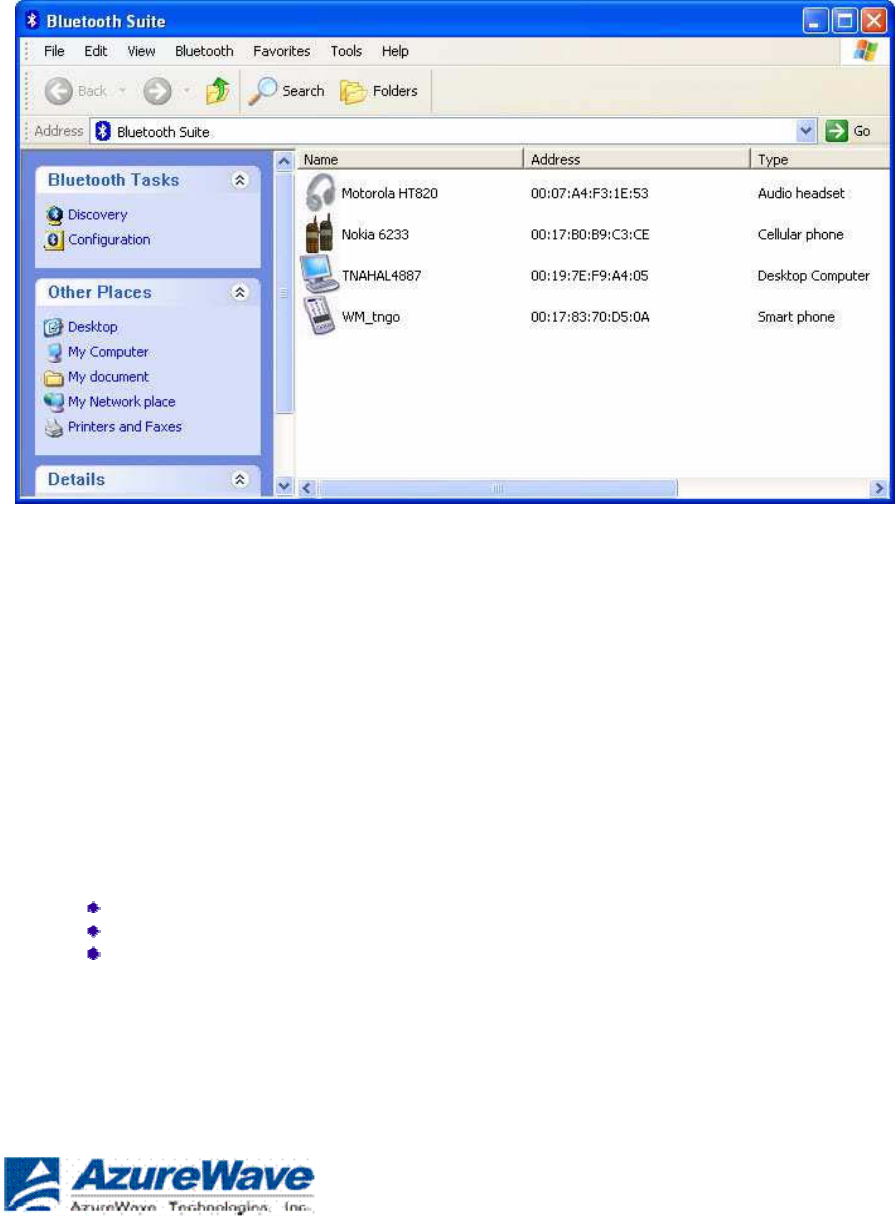Click the side panel vertical scrollbar thumb
The width and height of the screenshot is (895, 1220).
284,292
